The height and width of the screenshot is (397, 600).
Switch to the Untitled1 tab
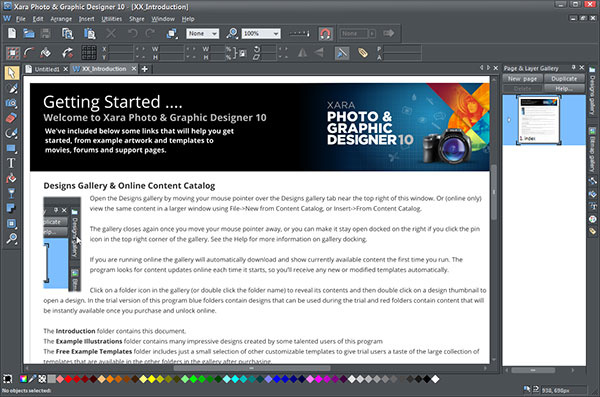pos(47,69)
